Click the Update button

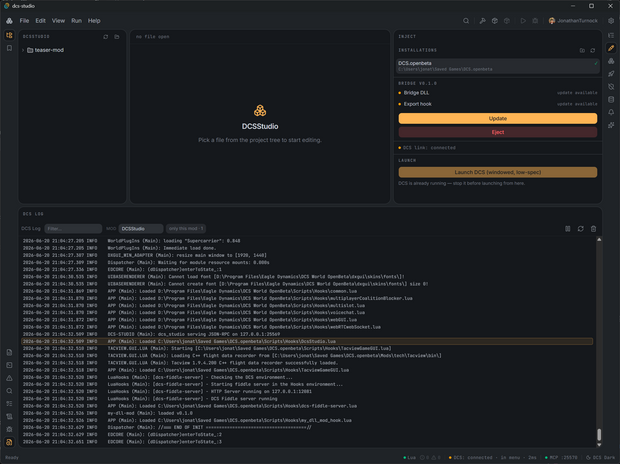pyautogui.click(x=498, y=118)
